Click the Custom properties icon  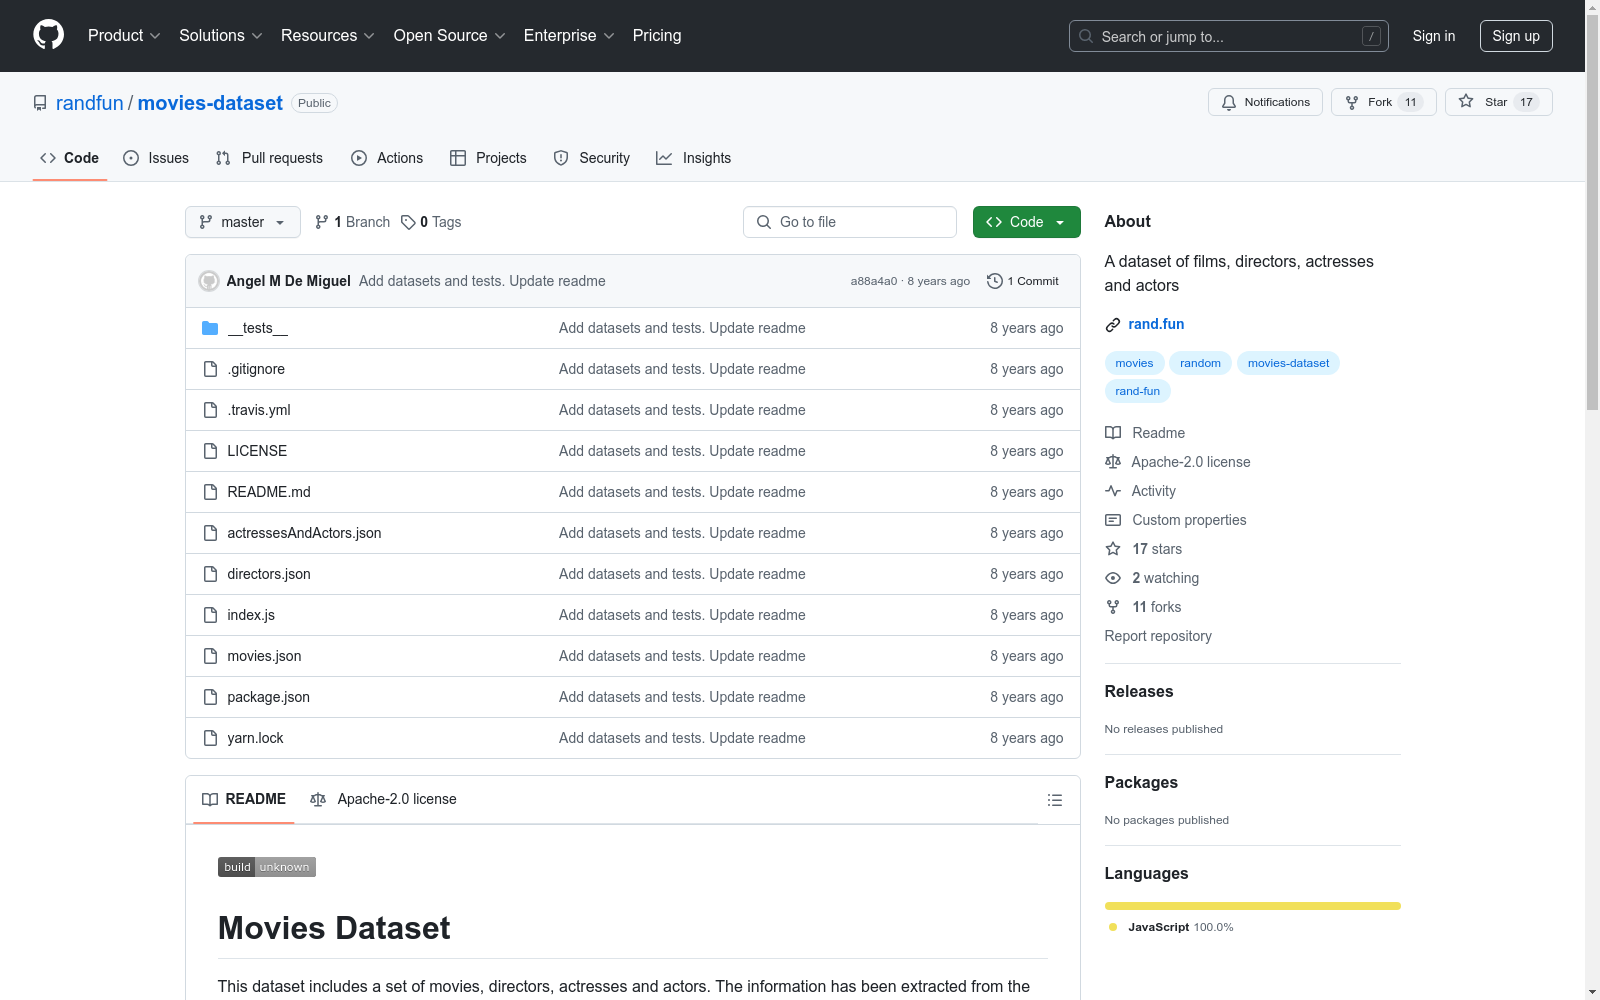[1113, 520]
